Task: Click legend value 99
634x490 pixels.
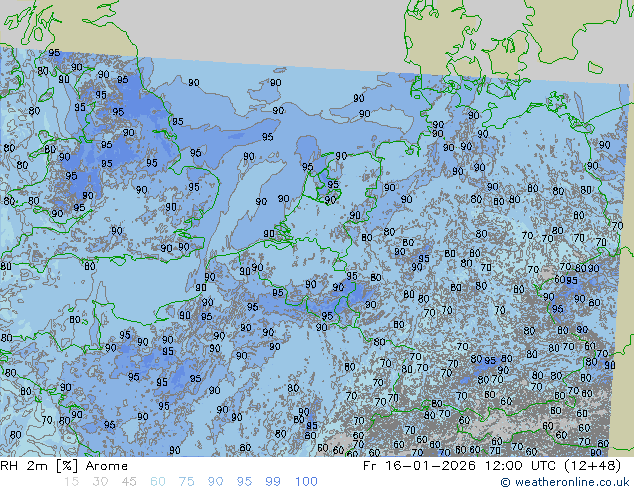Action: pyautogui.click(x=273, y=482)
